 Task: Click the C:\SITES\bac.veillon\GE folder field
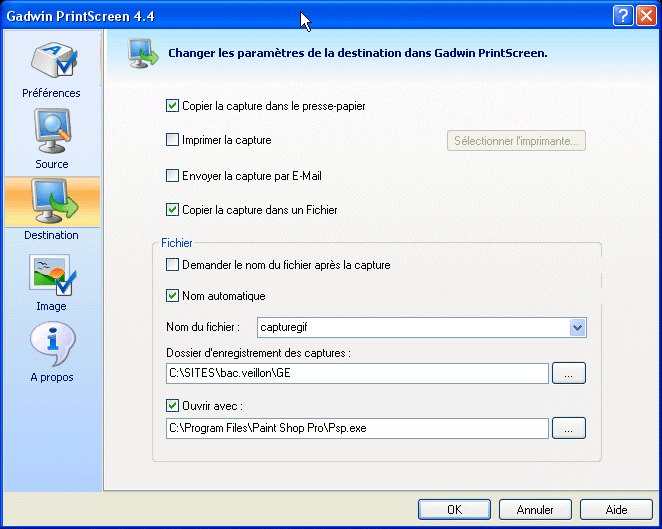point(357,373)
